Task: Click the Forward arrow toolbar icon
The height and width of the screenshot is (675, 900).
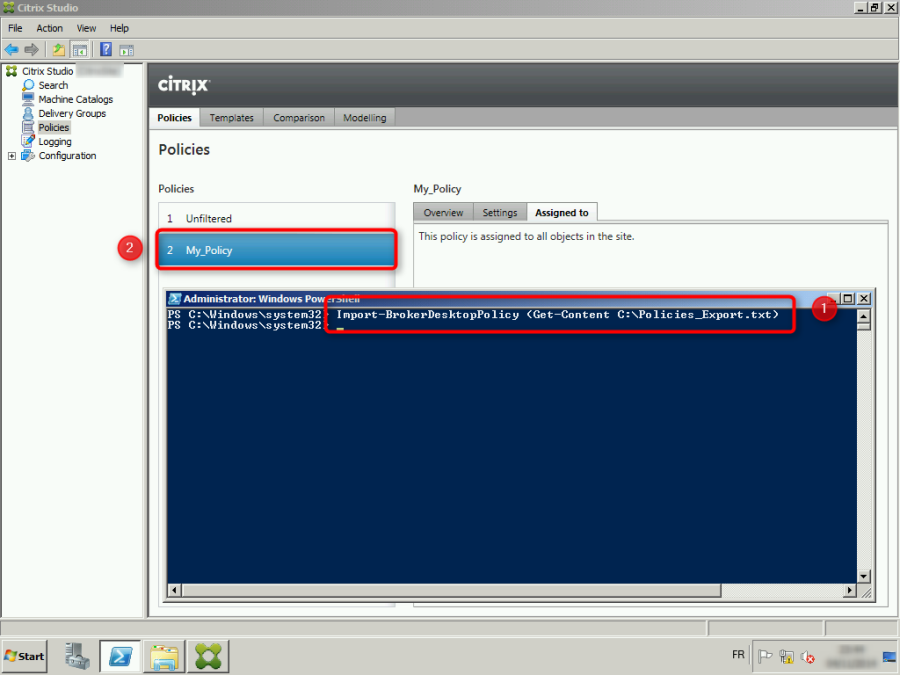Action: [x=32, y=50]
